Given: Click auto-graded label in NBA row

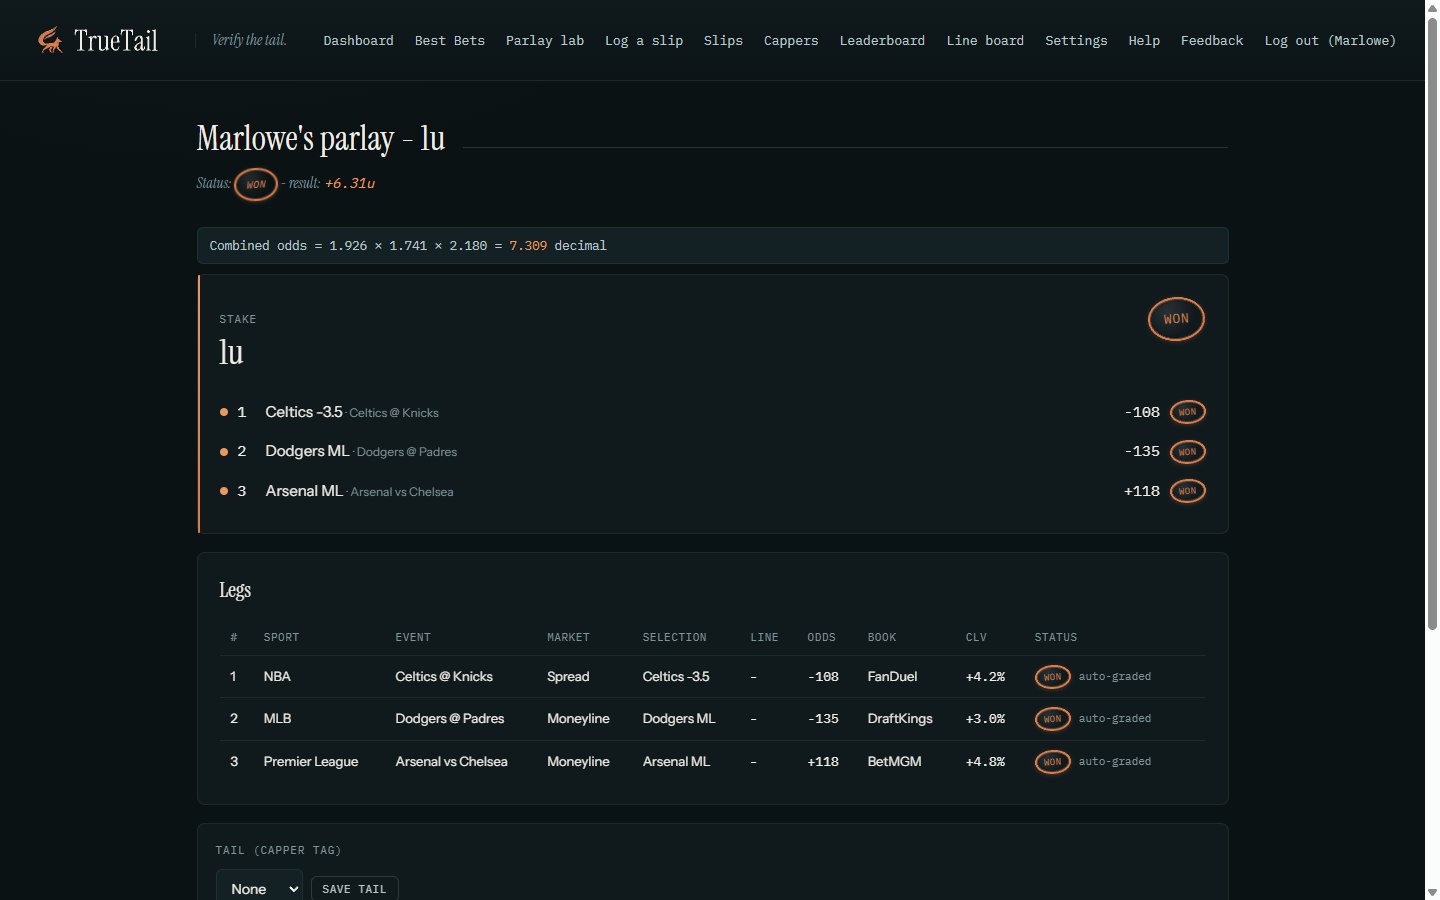Looking at the screenshot, I should [1115, 677].
